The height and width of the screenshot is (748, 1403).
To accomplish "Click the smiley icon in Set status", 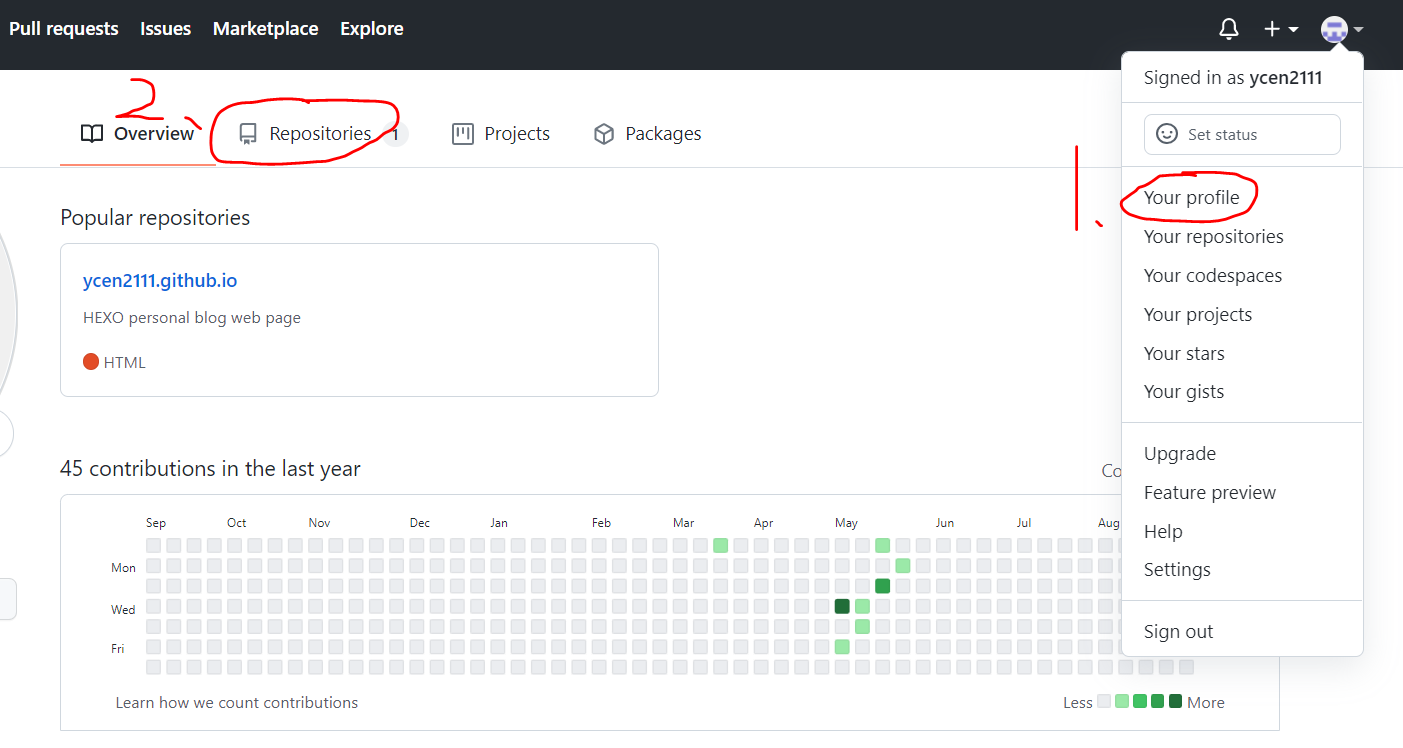I will (1167, 134).
